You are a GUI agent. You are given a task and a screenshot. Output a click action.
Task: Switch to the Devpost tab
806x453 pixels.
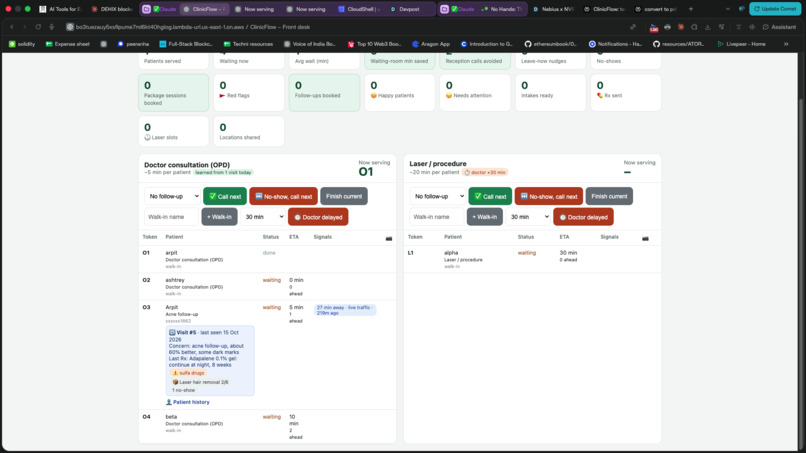(x=409, y=9)
